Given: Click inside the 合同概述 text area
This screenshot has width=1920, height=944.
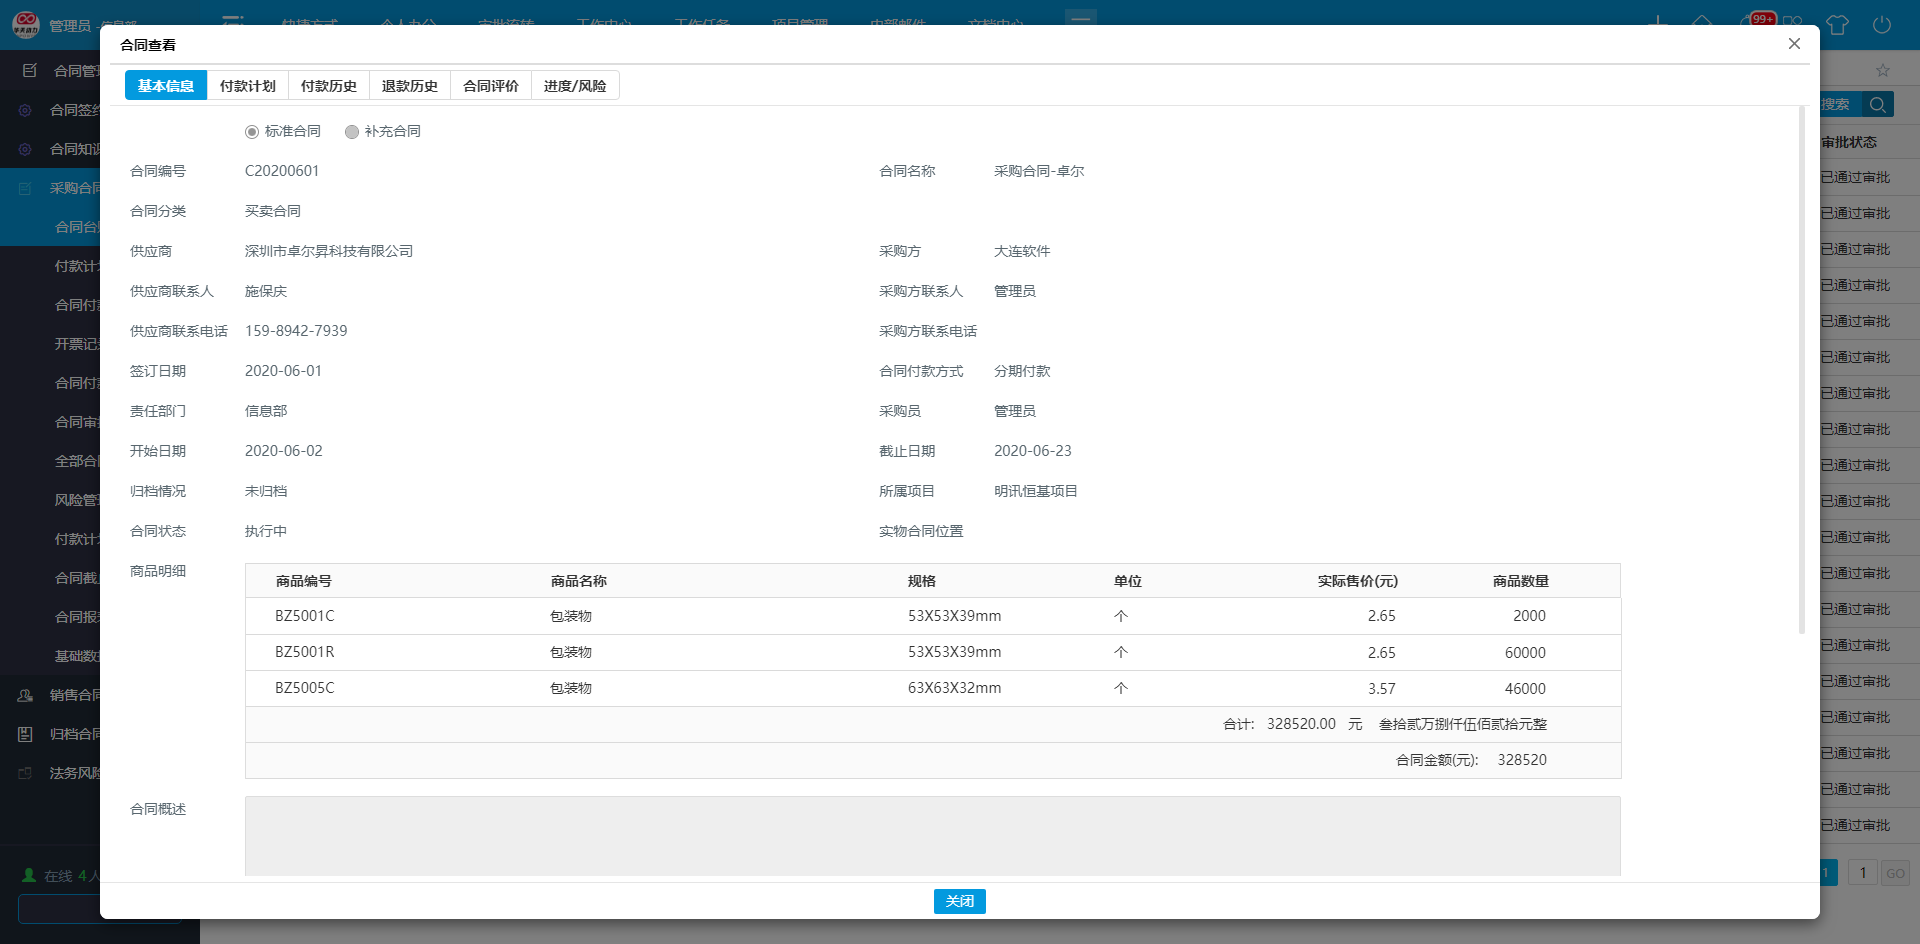Looking at the screenshot, I should [932, 836].
